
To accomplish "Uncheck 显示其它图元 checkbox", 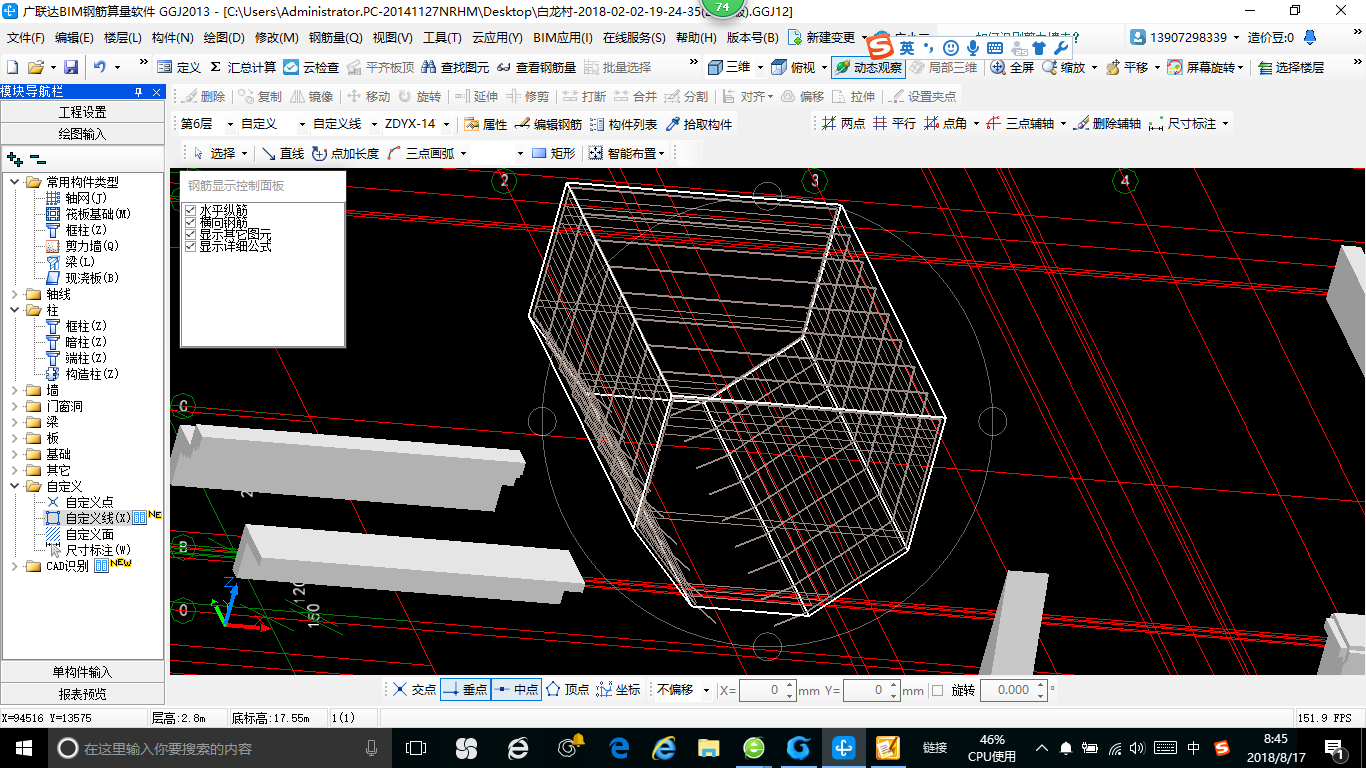I will click(191, 234).
